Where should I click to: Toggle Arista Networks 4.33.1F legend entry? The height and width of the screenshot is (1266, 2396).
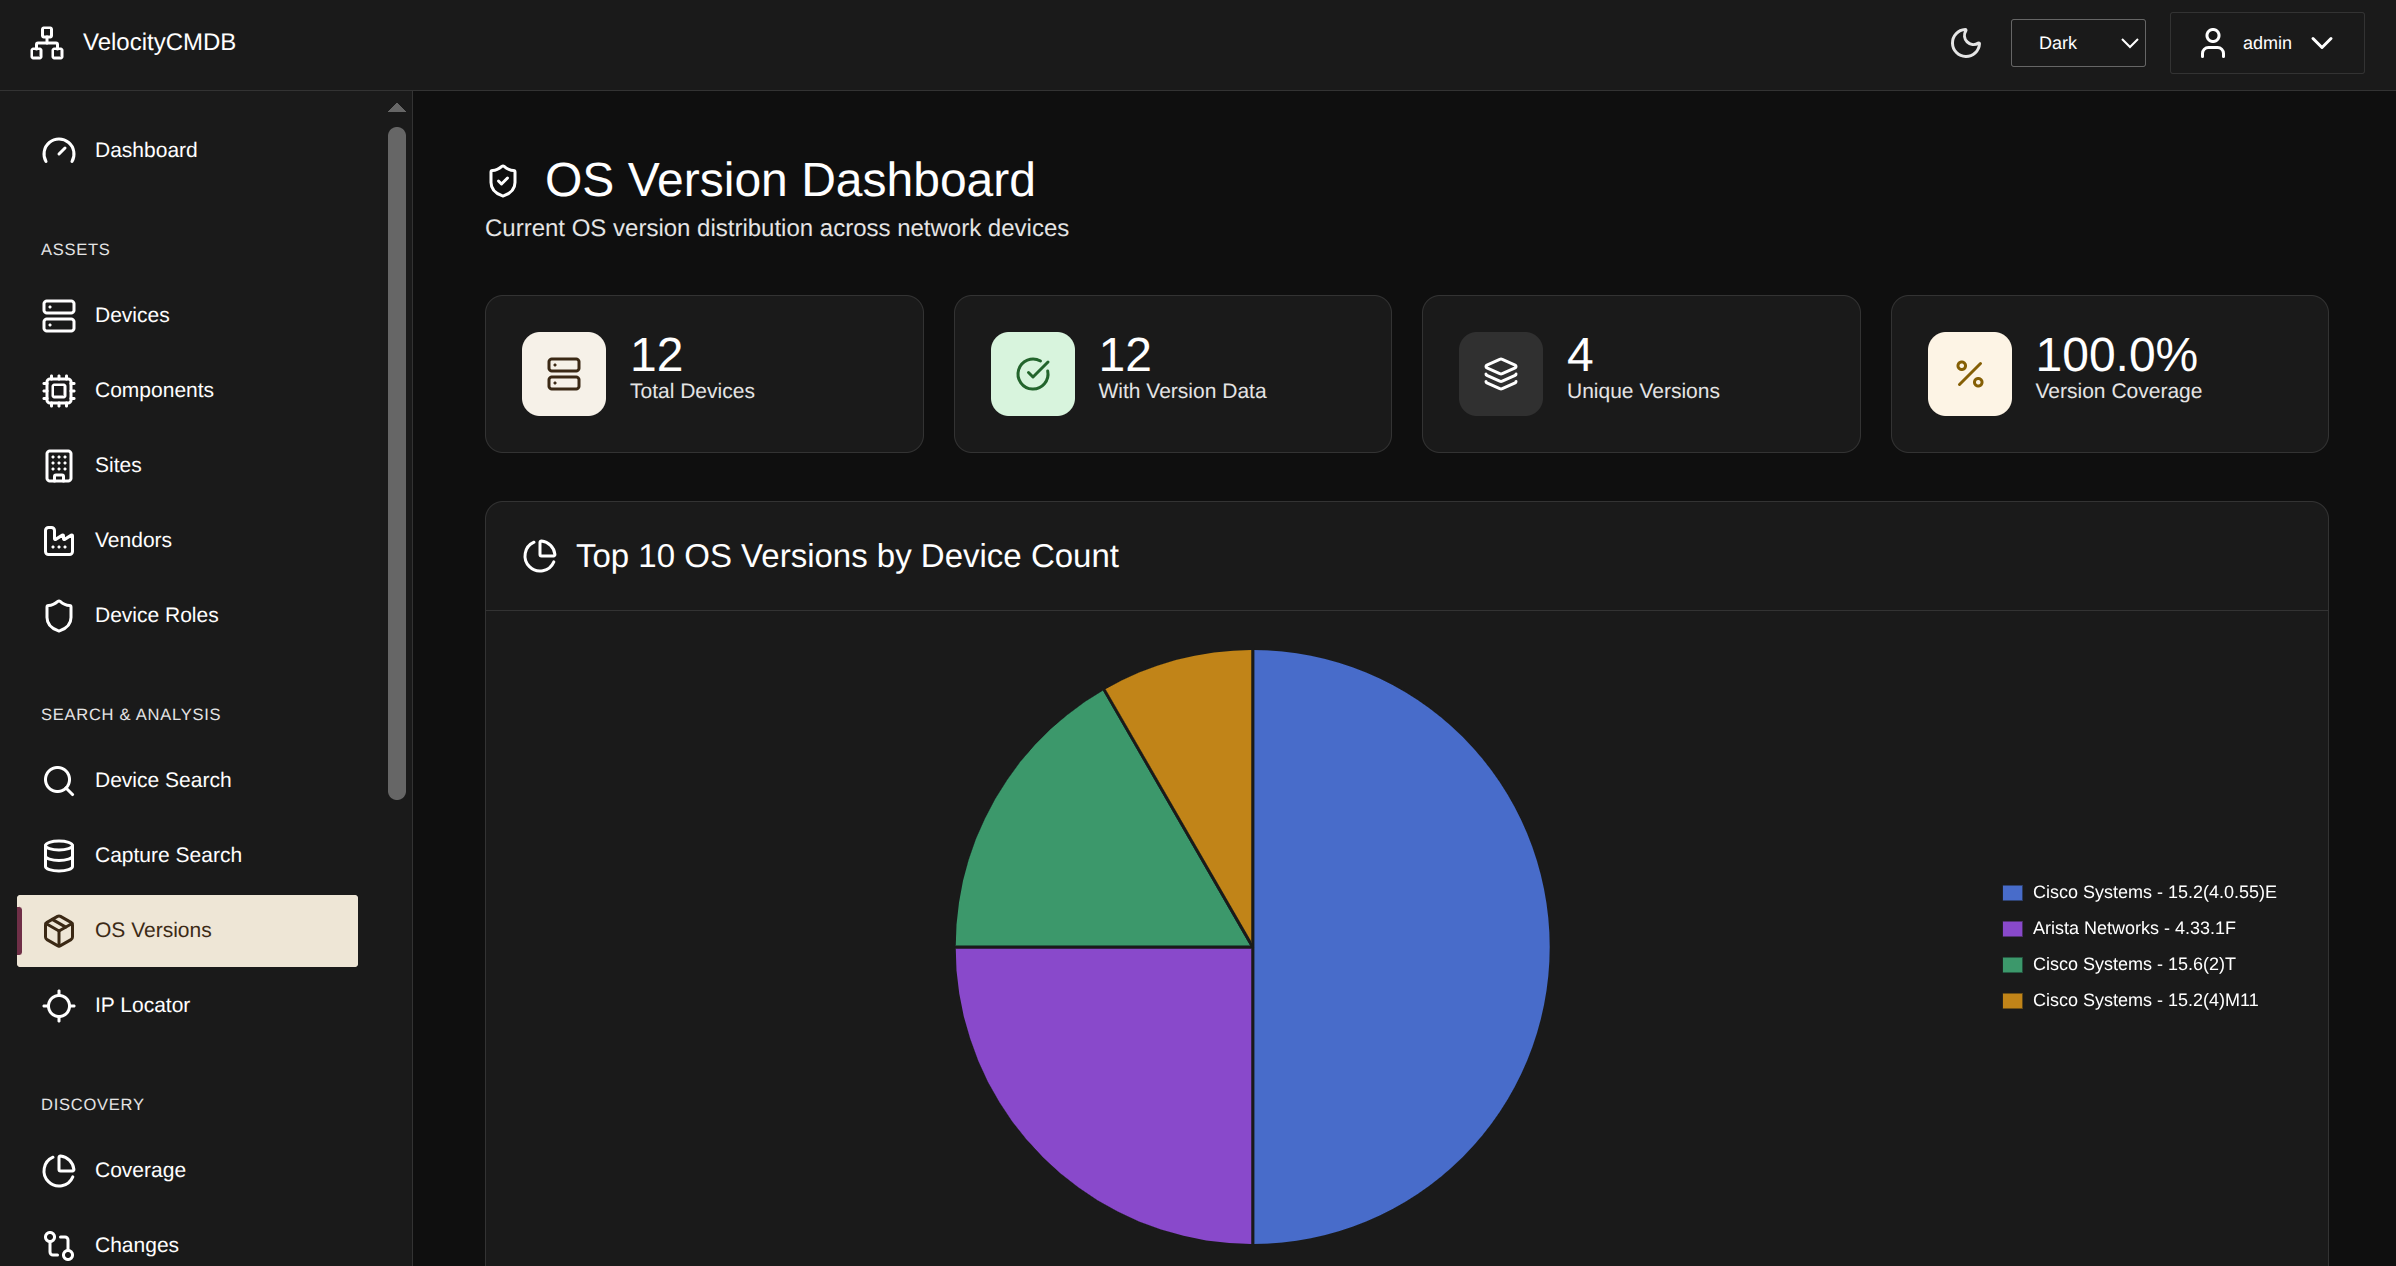(2133, 928)
